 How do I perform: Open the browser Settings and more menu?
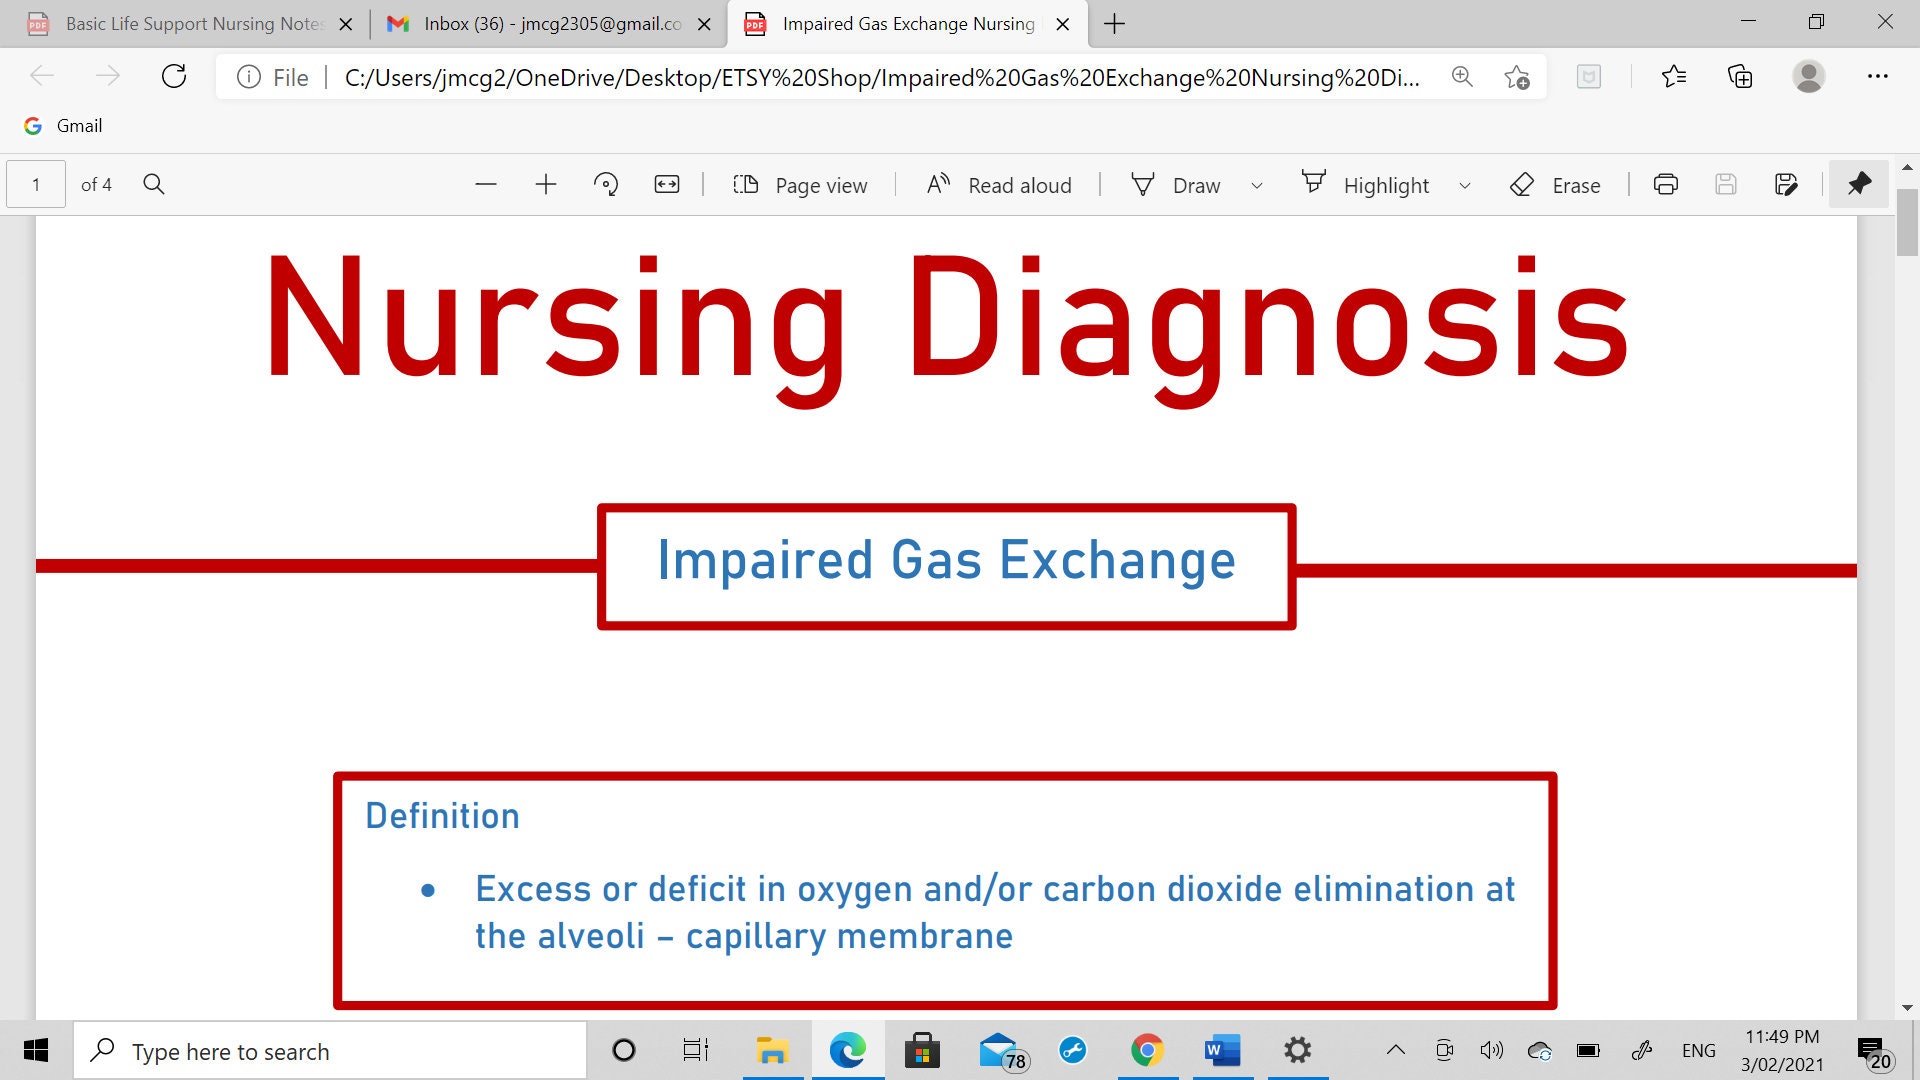[1878, 76]
